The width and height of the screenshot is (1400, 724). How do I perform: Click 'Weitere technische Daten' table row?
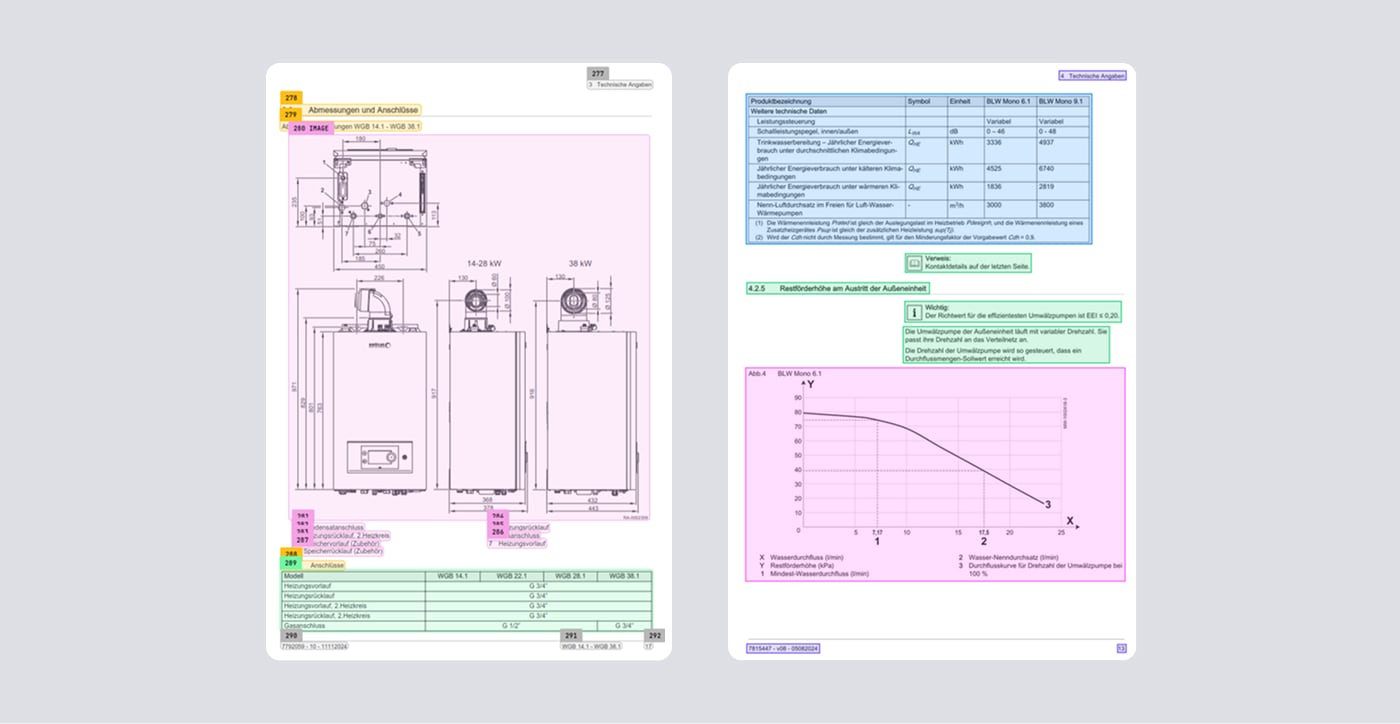919,111
